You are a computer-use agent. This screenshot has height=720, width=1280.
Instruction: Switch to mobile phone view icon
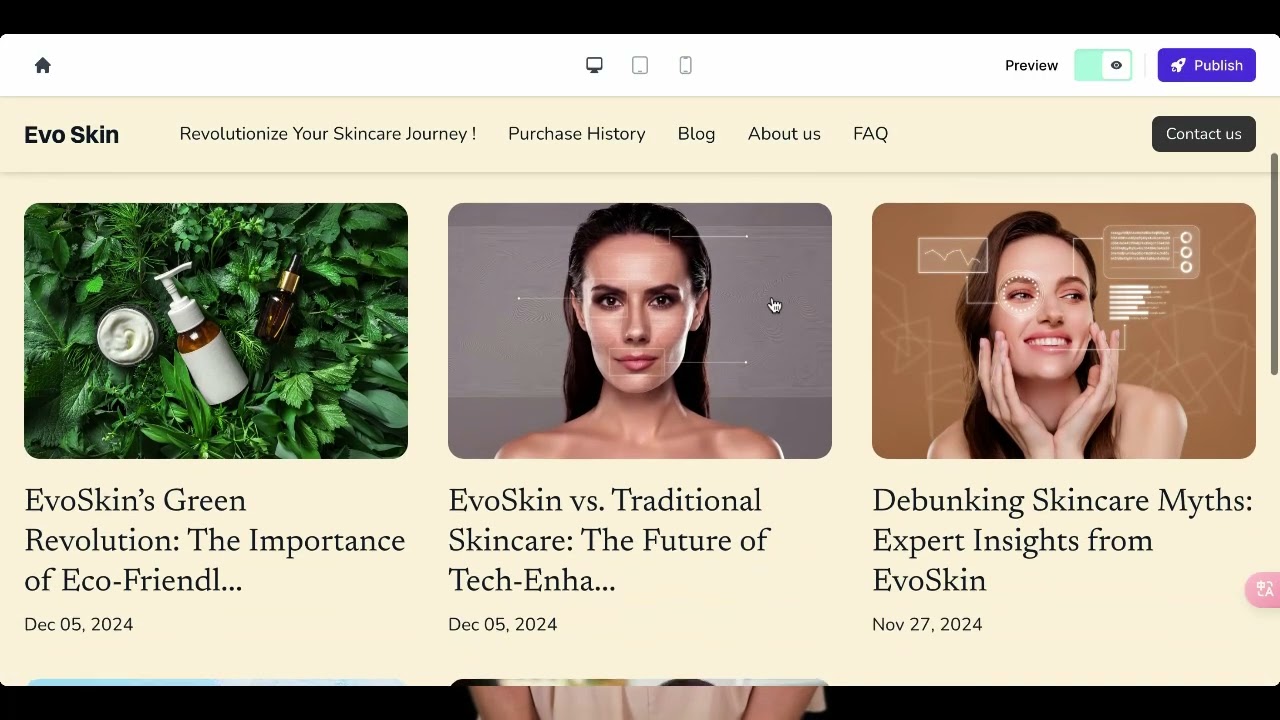pyautogui.click(x=686, y=65)
